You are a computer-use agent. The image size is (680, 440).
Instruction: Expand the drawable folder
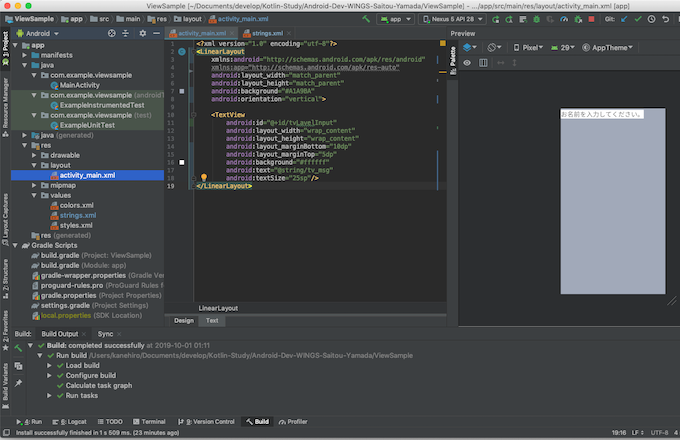[34, 155]
